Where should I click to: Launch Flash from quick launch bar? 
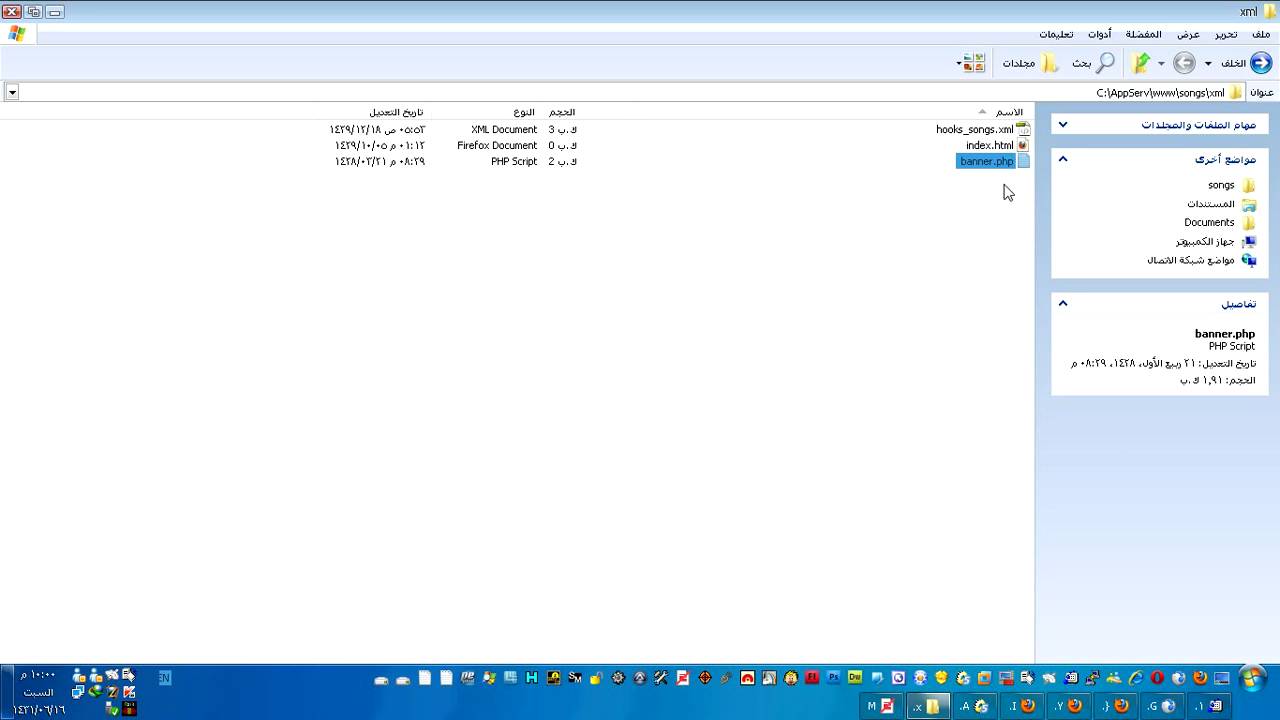(812, 678)
